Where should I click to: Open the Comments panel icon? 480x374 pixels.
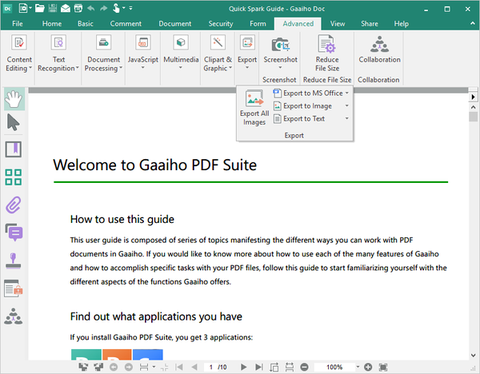[14, 232]
